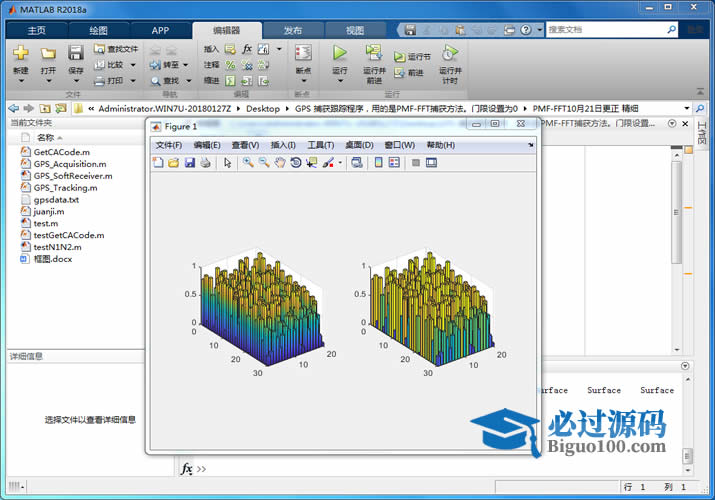Open Figure 1 File (文件) menu
The height and width of the screenshot is (500, 715).
169,145
